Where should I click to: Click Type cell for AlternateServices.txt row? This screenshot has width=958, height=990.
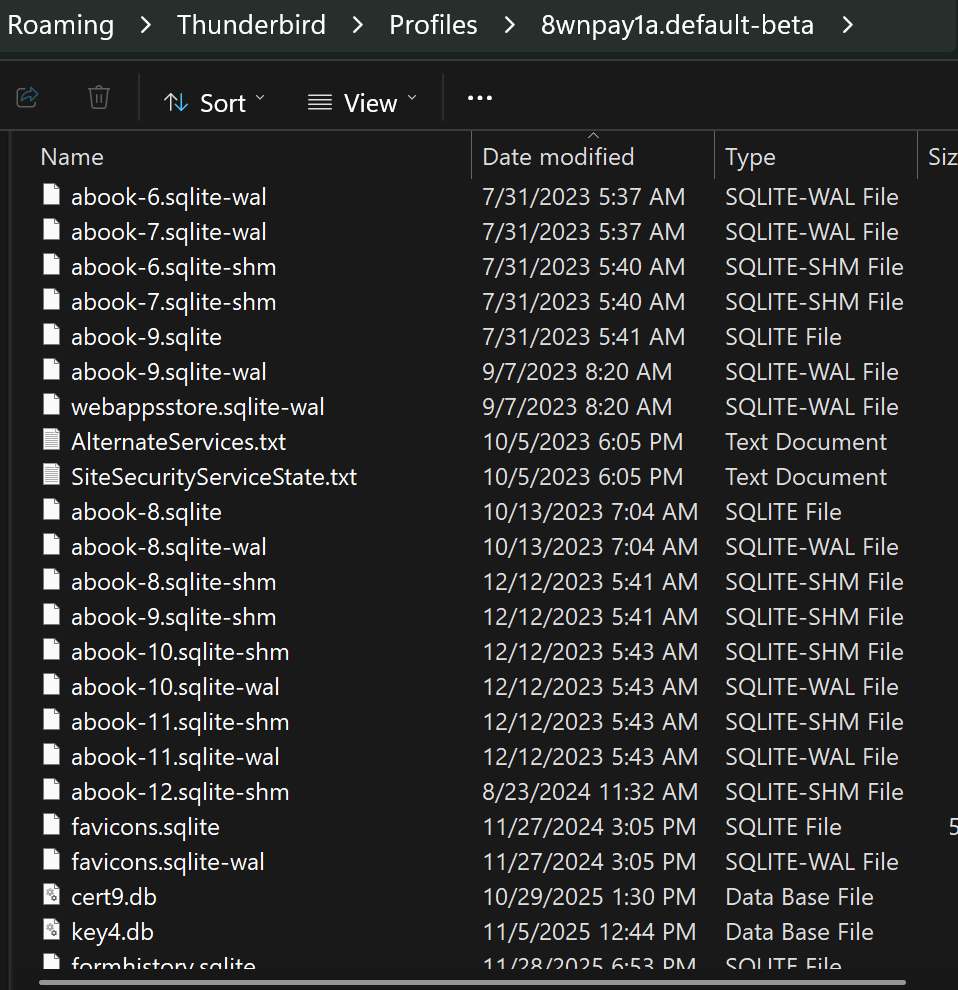click(x=806, y=442)
